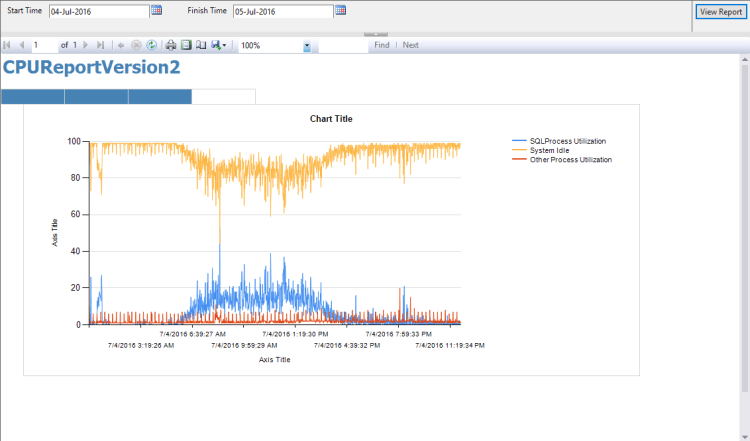Click the Refresh report icon
750x441 pixels.
[x=151, y=46]
